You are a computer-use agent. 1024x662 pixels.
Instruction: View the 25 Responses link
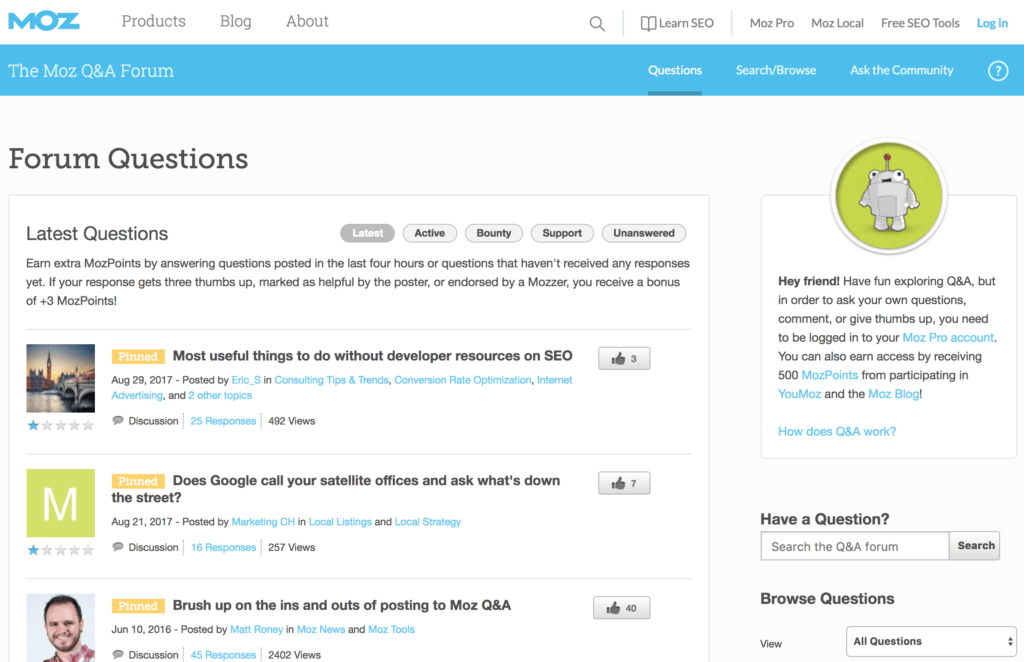coord(223,421)
